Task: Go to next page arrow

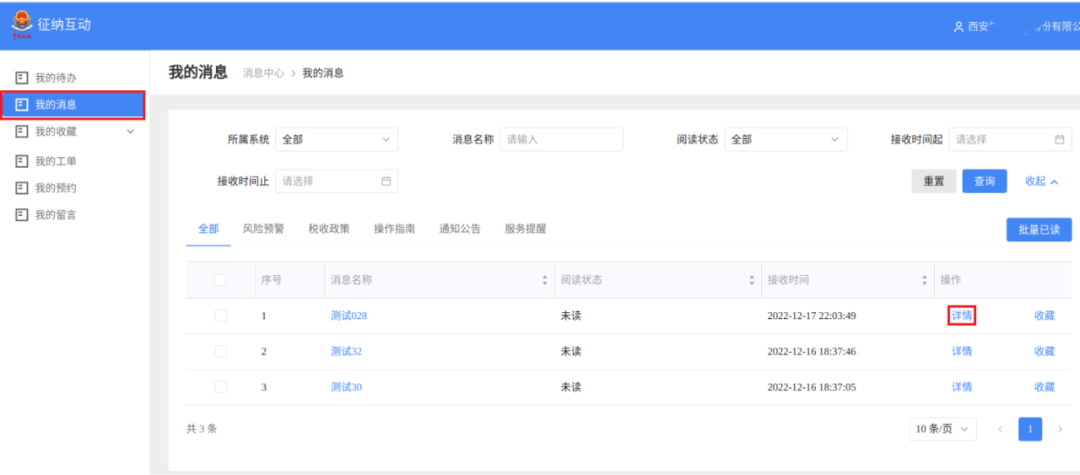Action: (1060, 429)
